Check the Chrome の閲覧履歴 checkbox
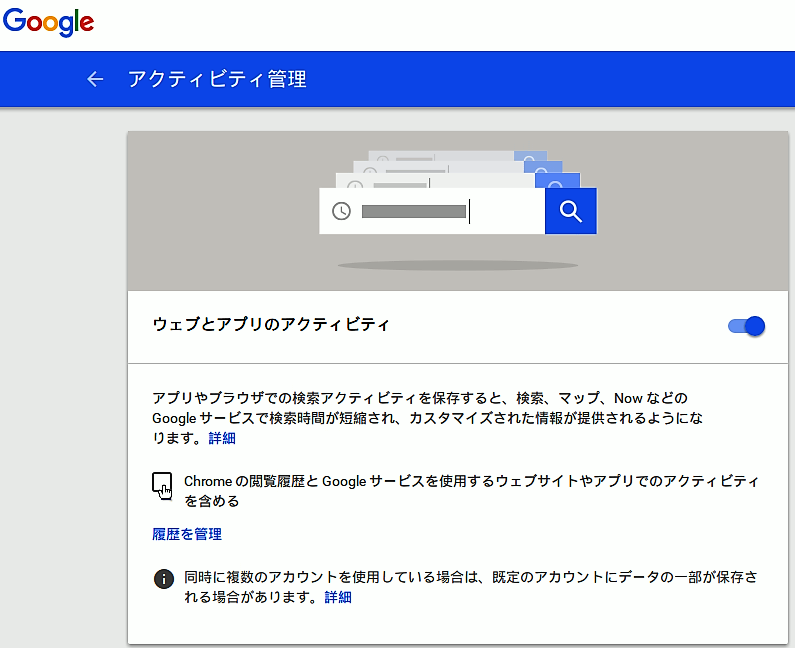 (x=162, y=483)
